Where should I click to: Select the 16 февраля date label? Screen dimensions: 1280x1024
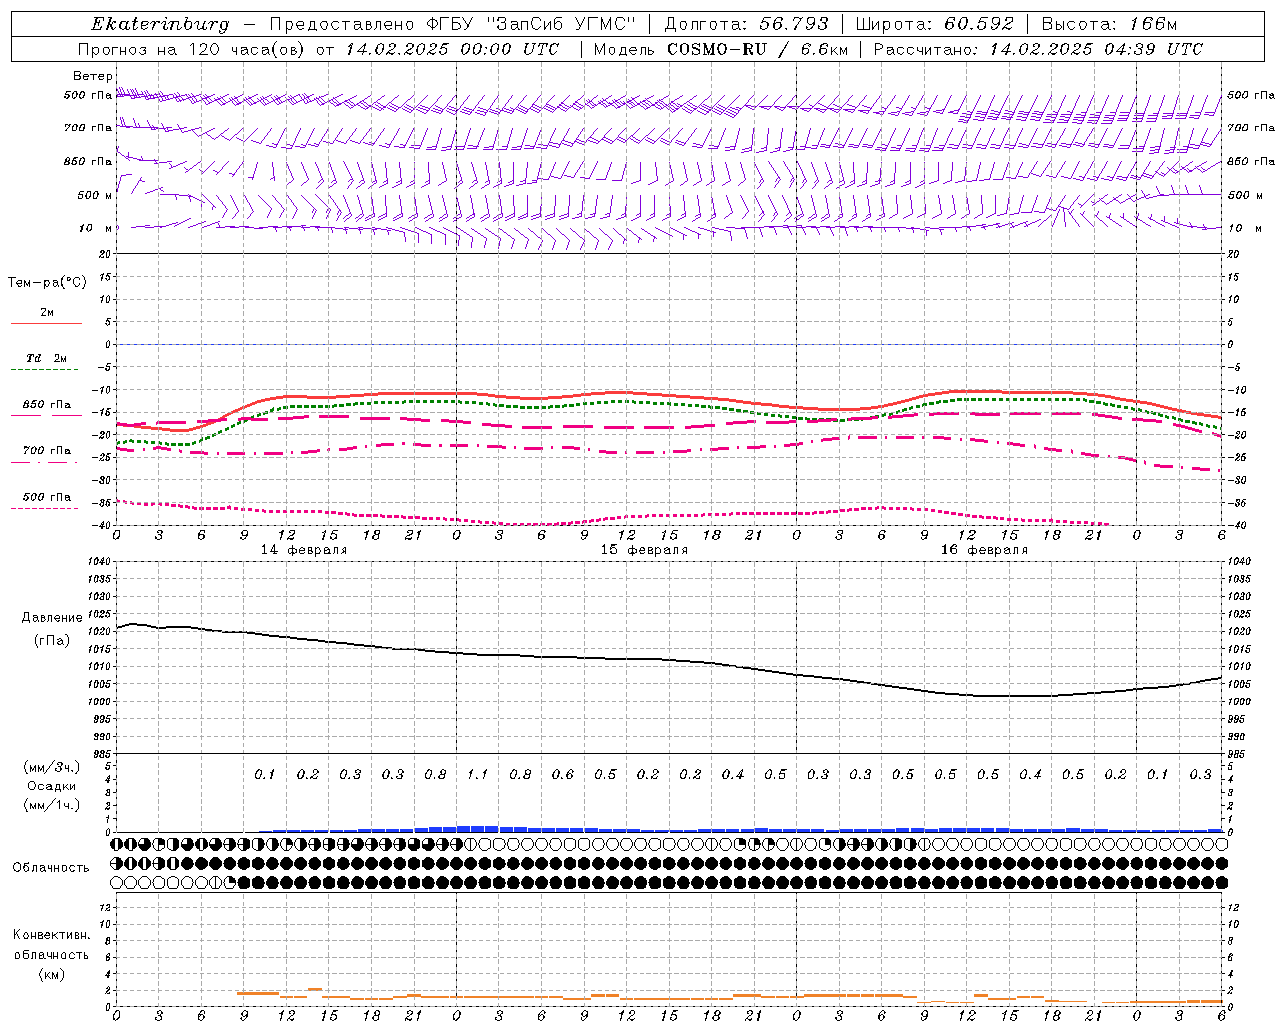(984, 550)
